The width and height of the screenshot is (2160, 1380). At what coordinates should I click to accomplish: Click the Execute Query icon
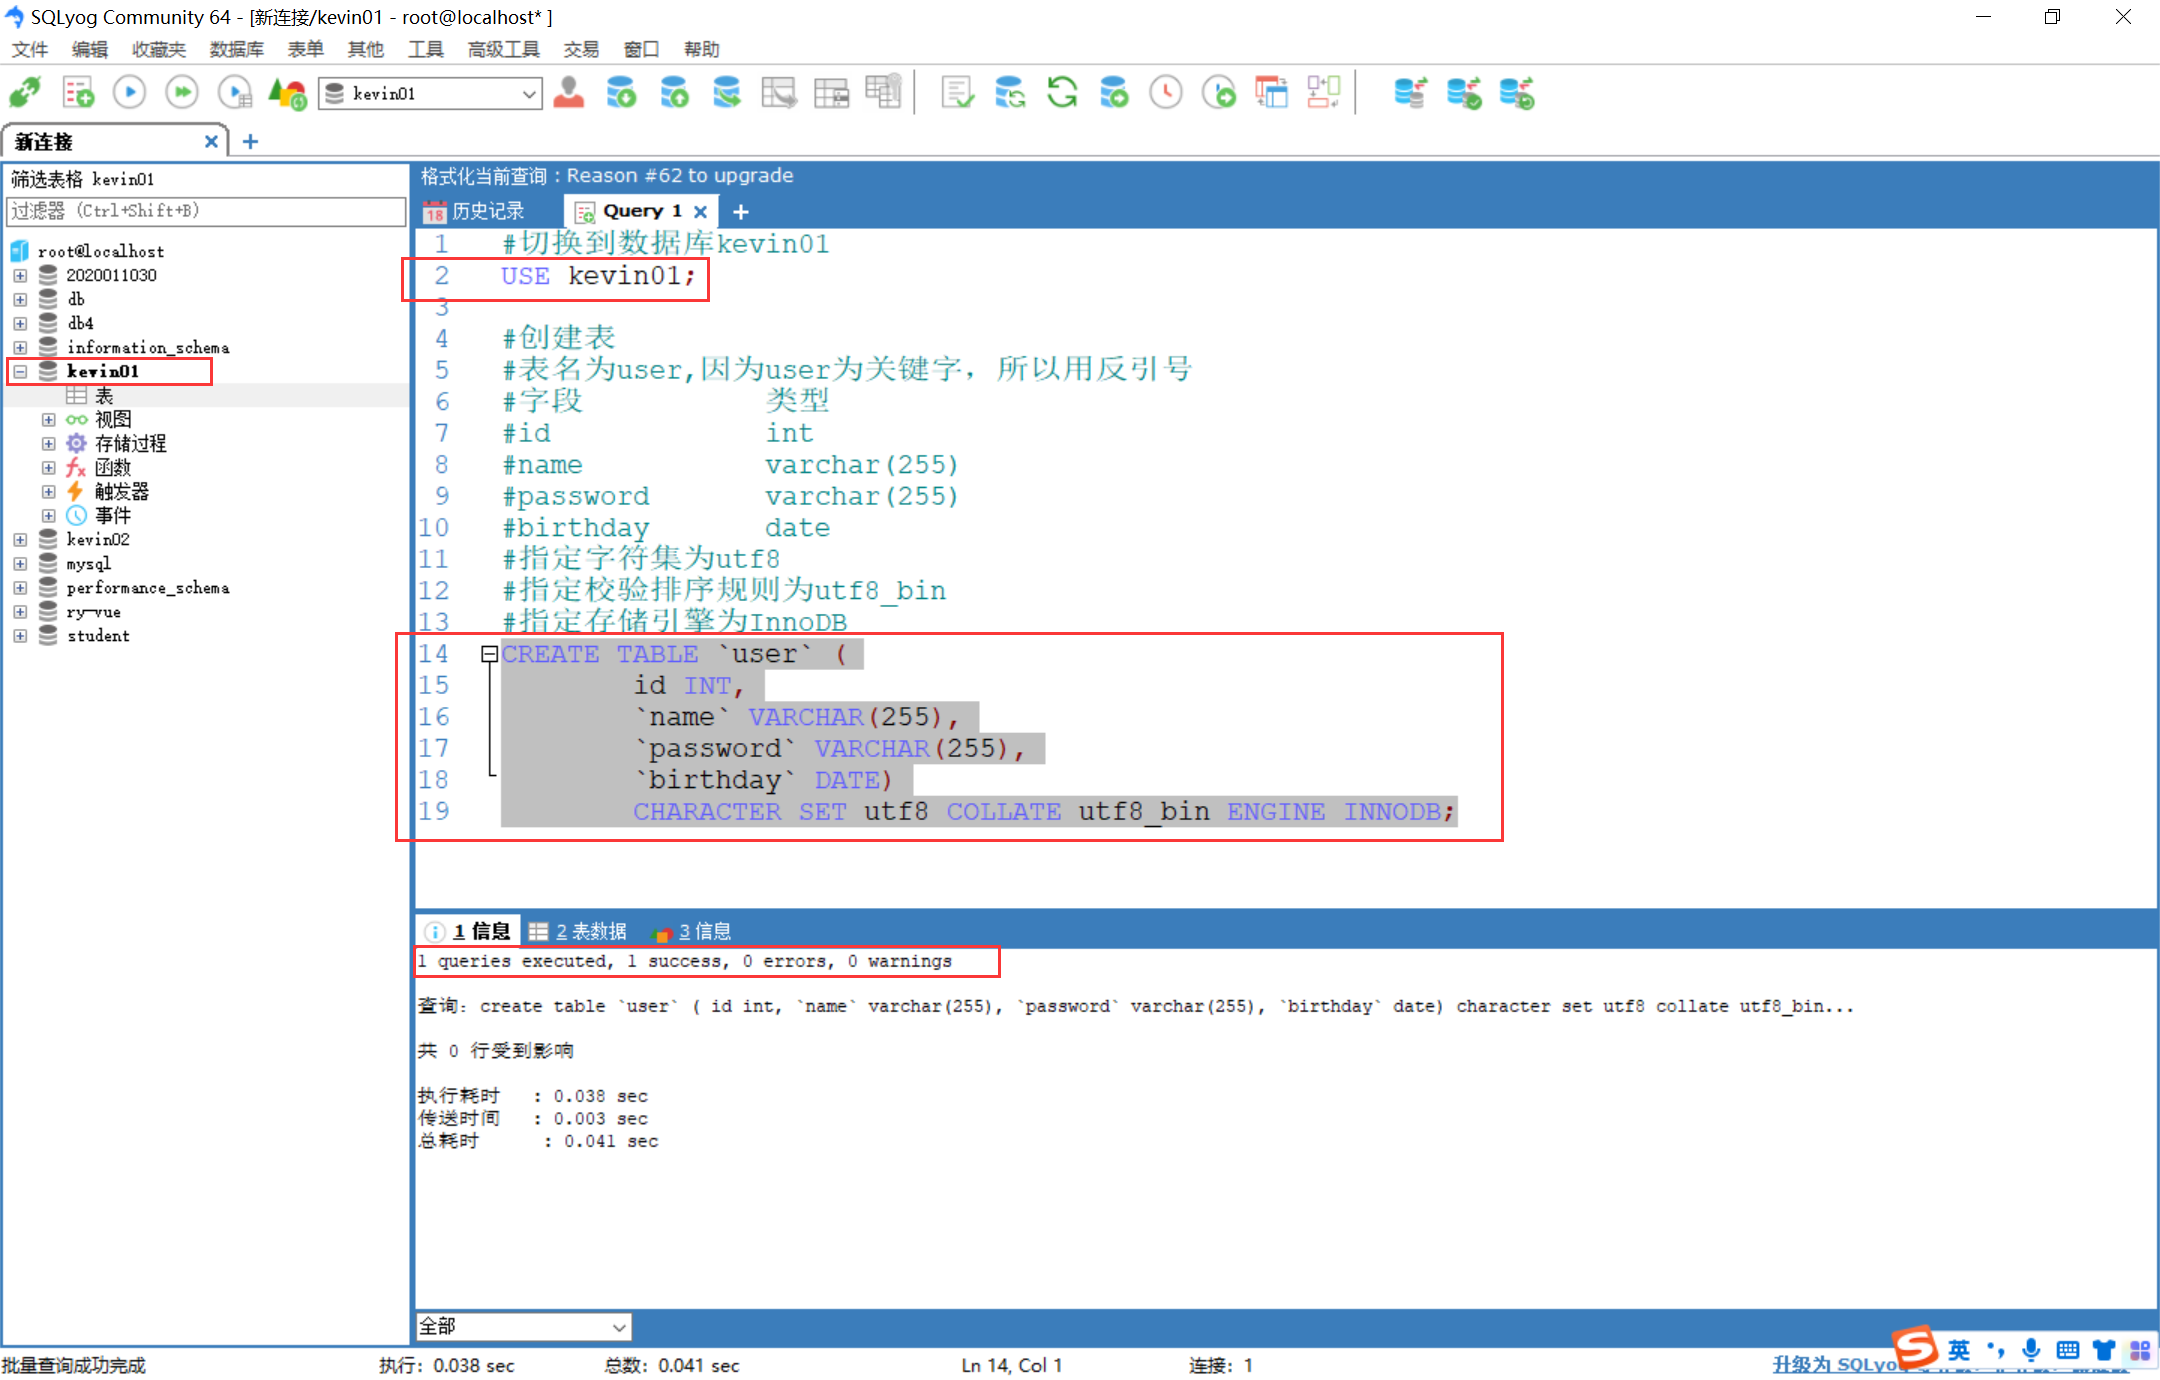click(132, 93)
